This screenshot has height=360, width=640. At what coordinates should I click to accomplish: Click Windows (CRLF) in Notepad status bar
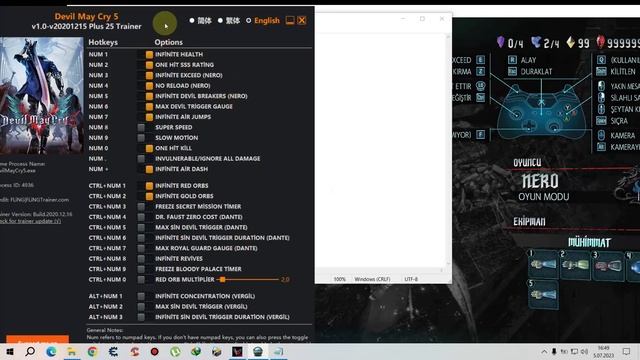372,279
